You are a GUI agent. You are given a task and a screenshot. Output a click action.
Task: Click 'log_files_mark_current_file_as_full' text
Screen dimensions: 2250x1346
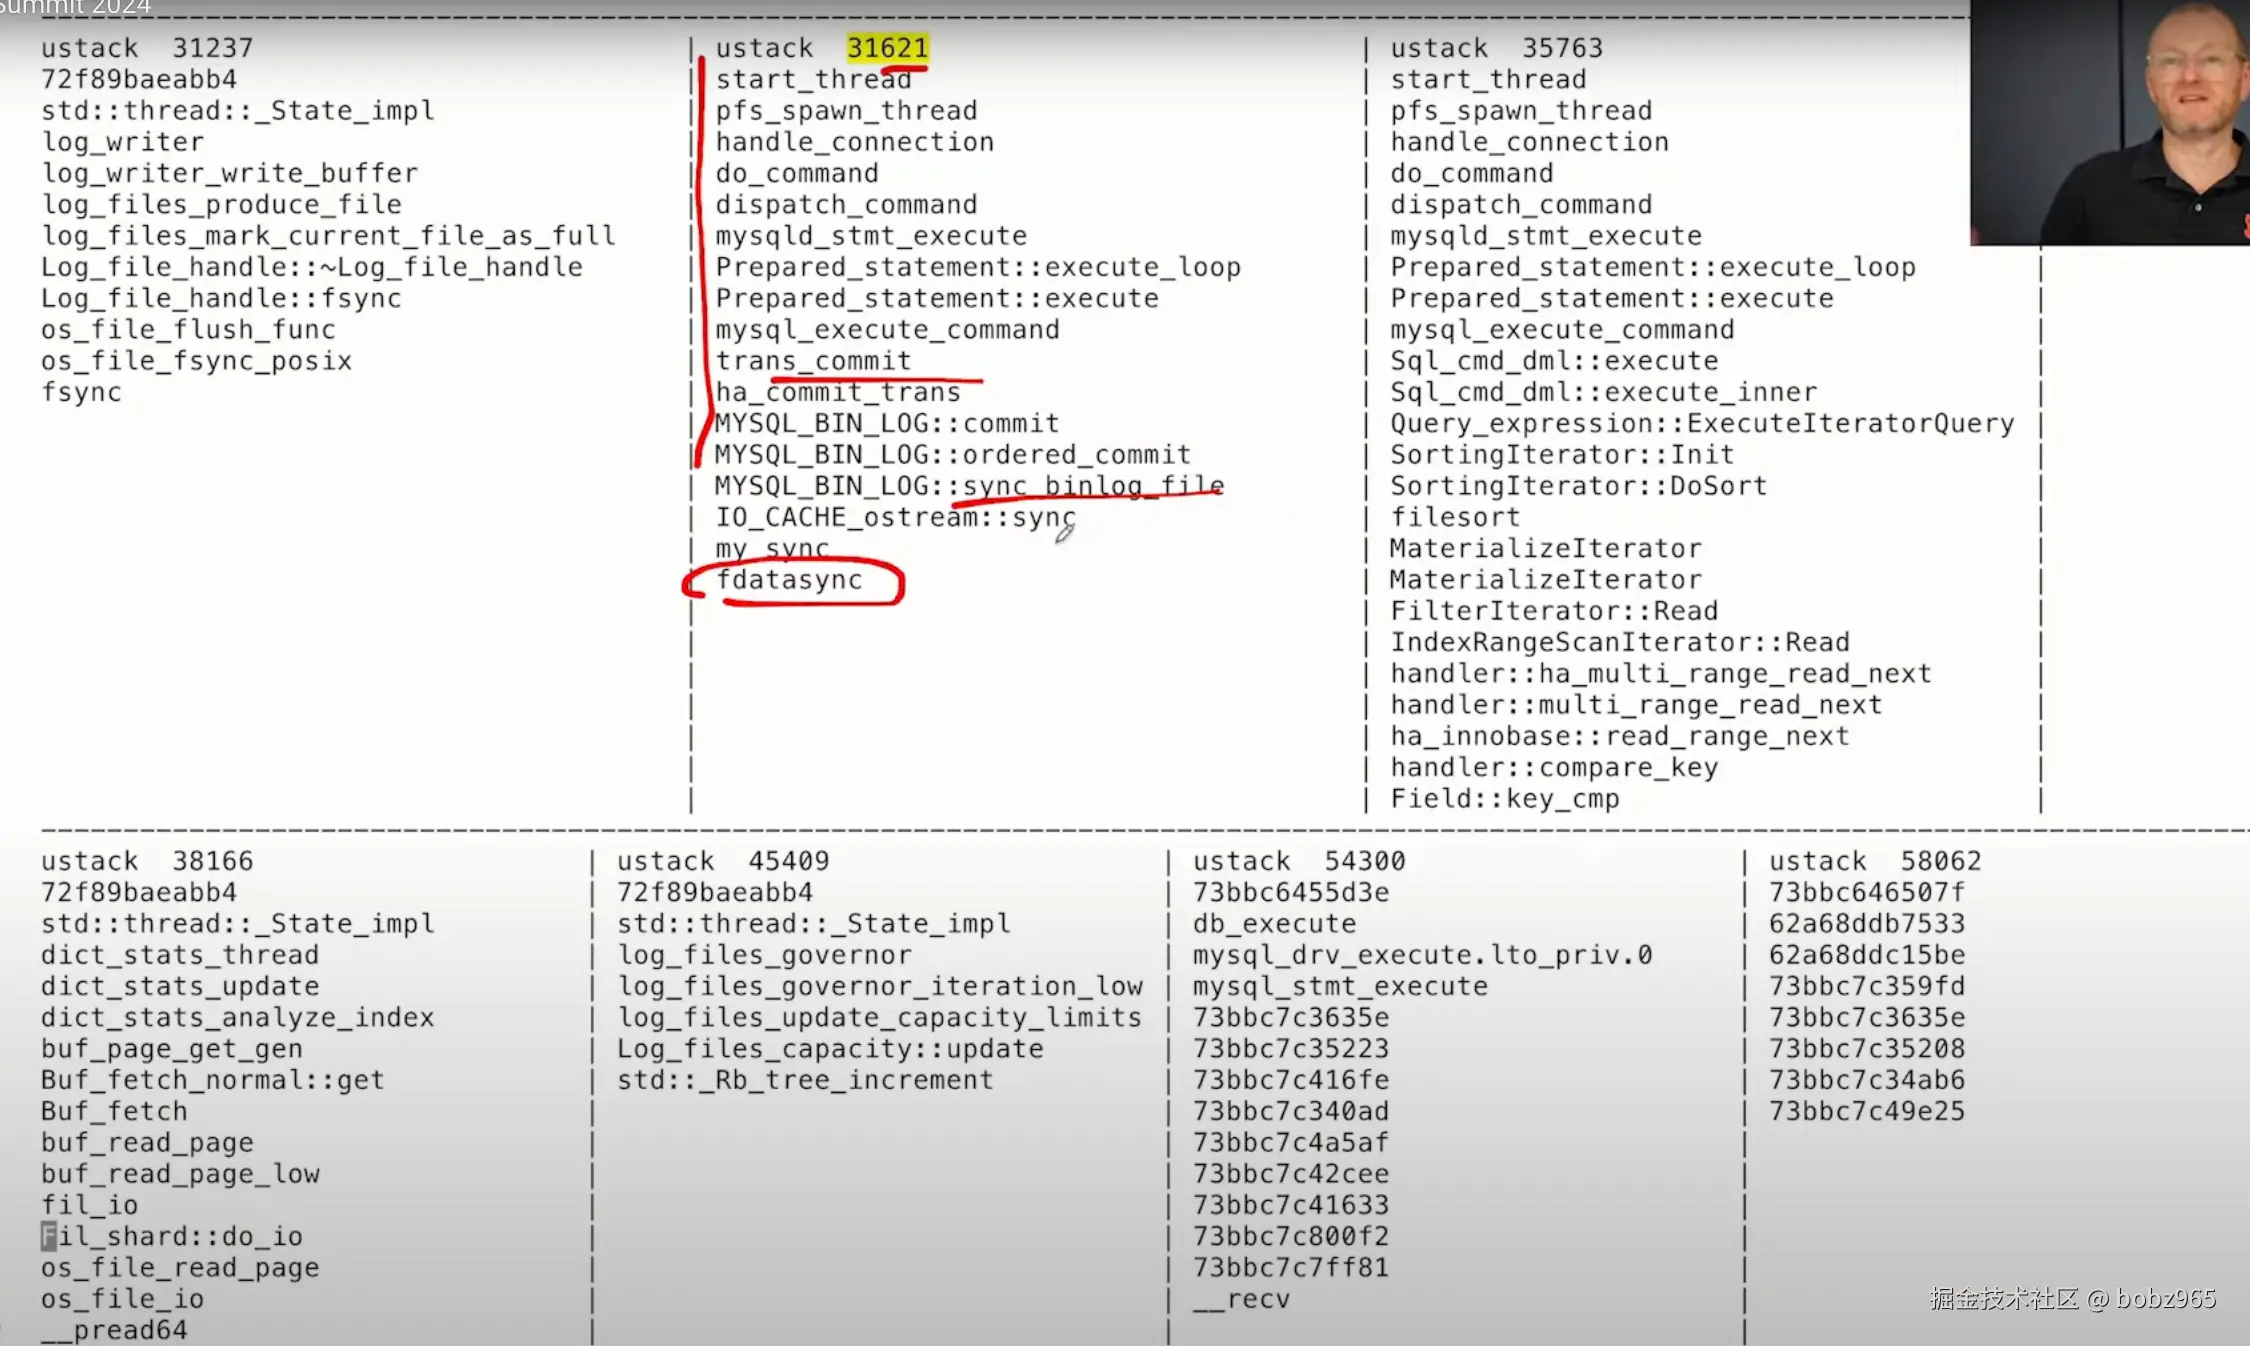click(x=328, y=236)
